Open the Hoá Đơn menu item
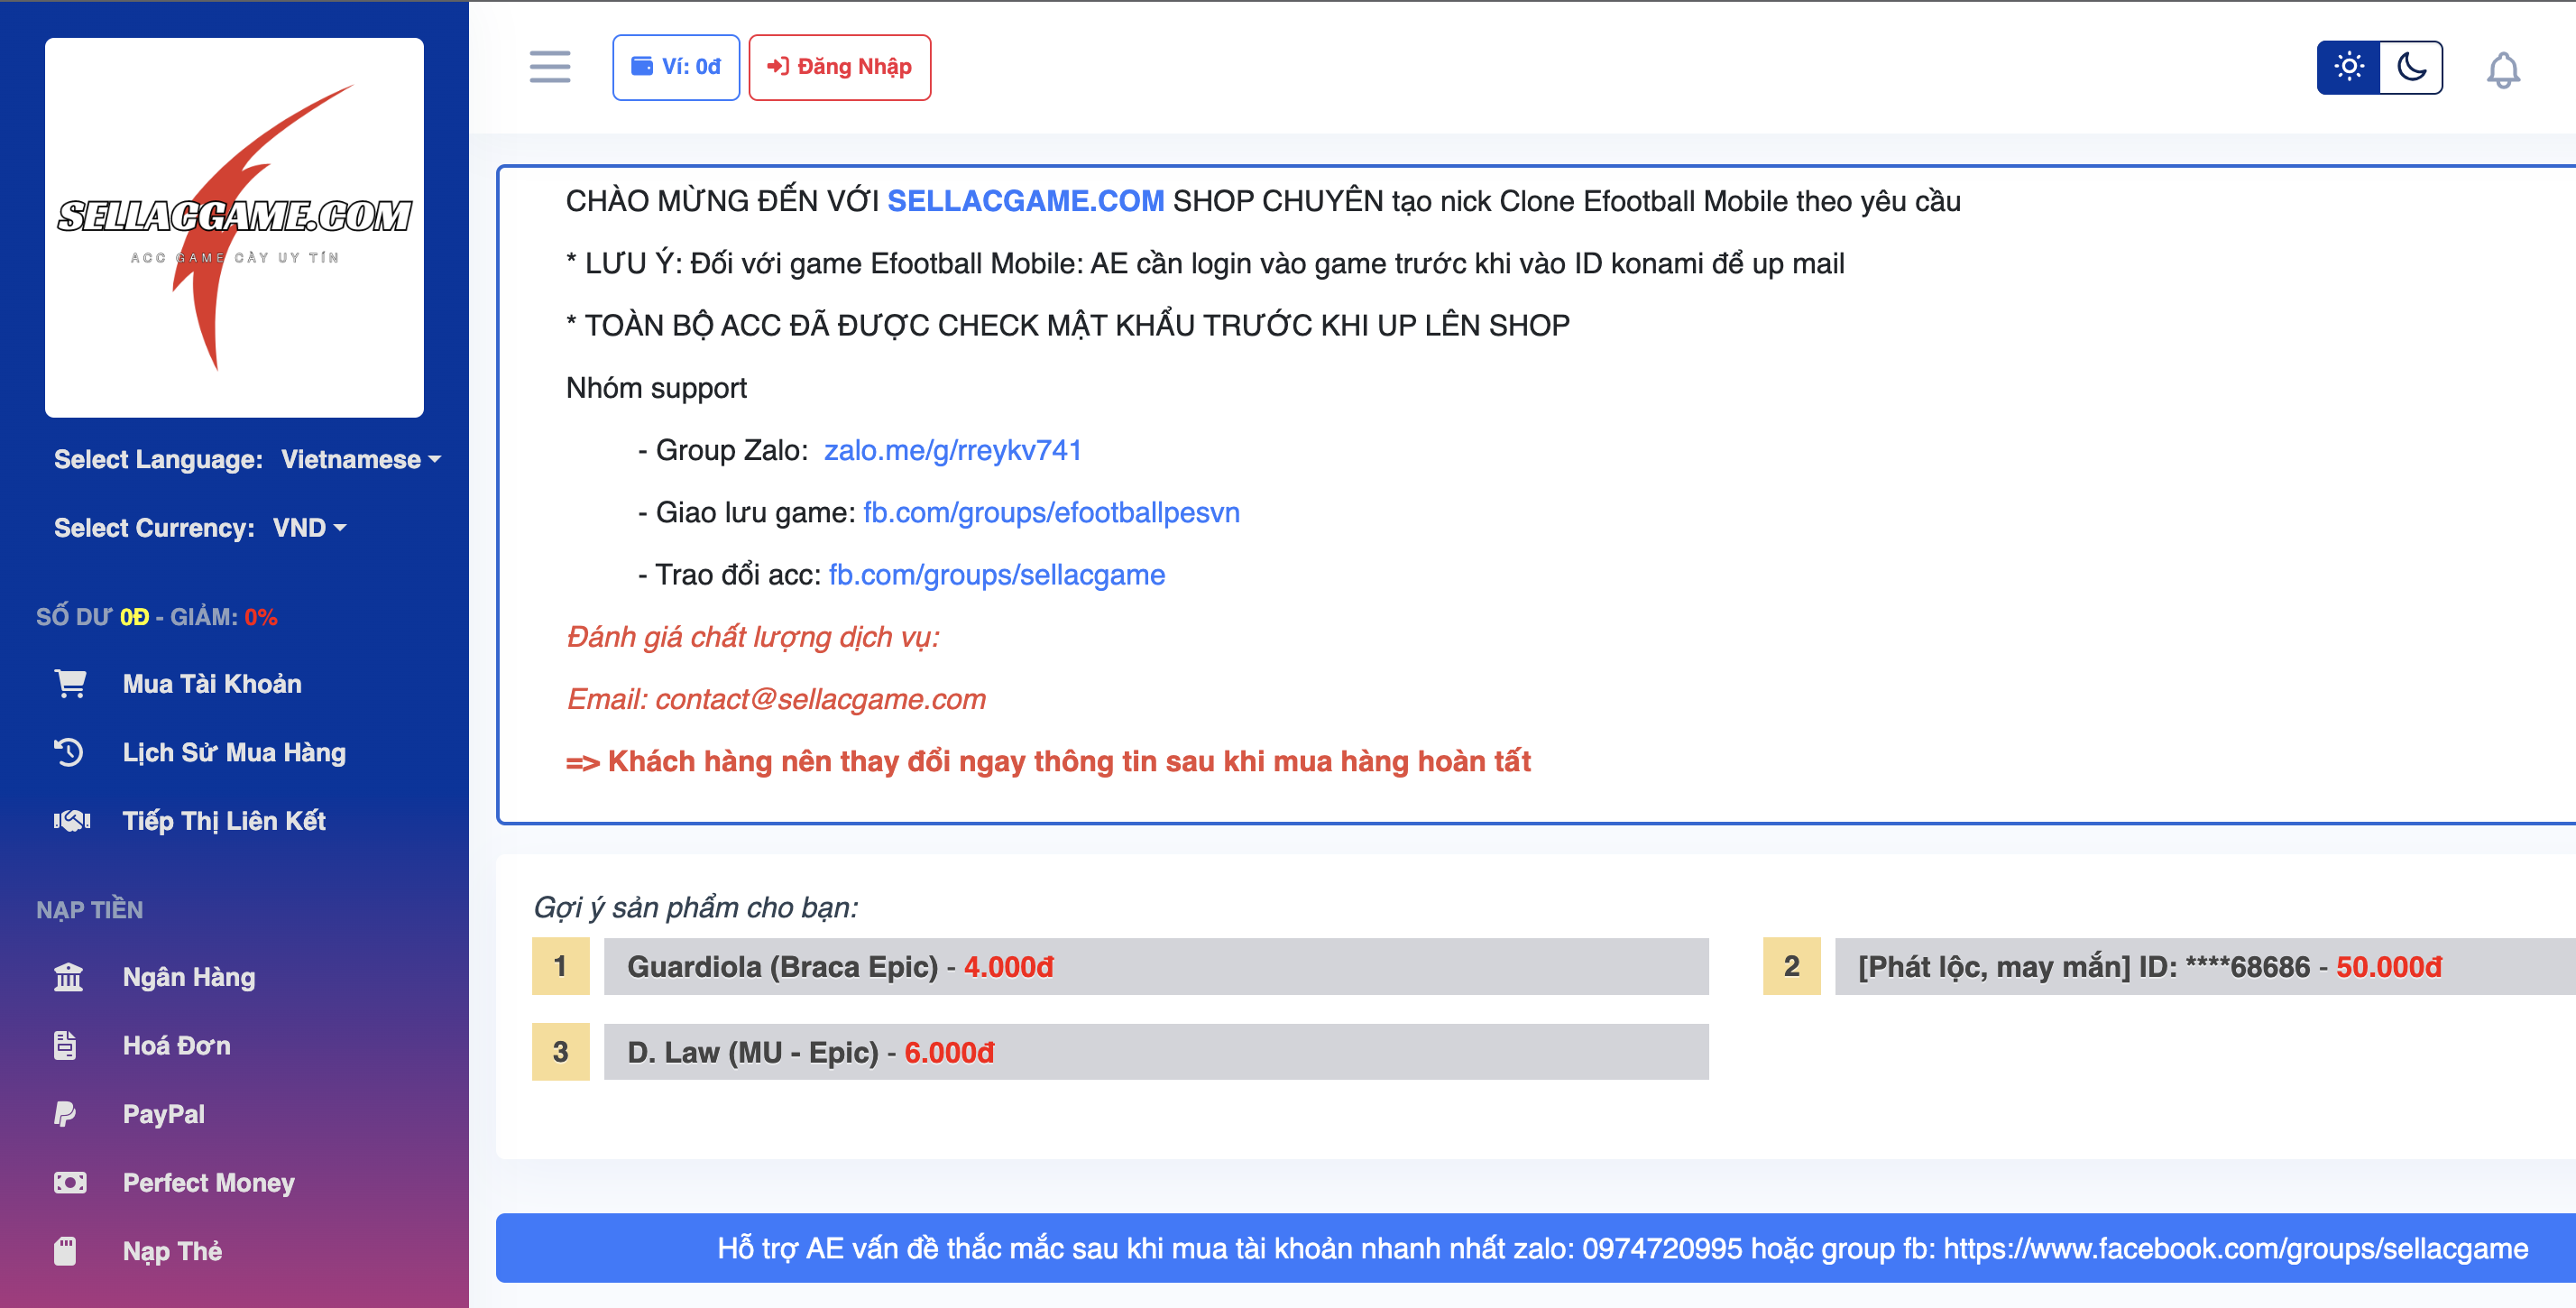Screen dimensions: 2576x1308 (176, 1046)
